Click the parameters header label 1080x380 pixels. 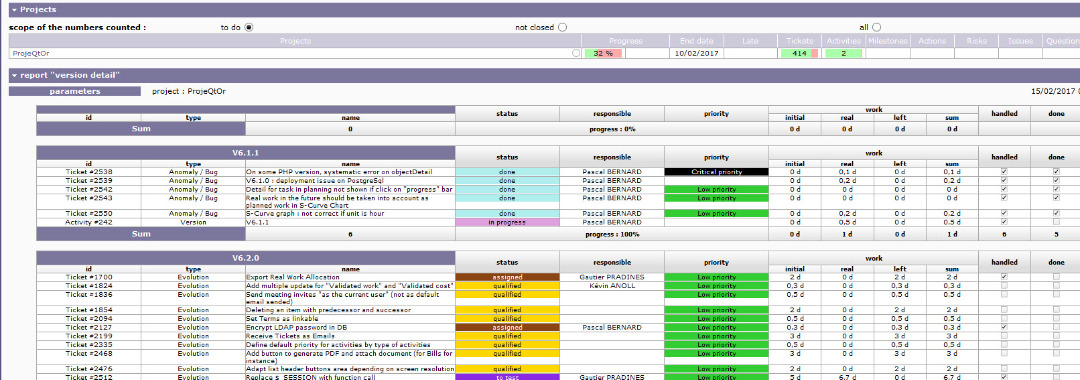tap(74, 91)
